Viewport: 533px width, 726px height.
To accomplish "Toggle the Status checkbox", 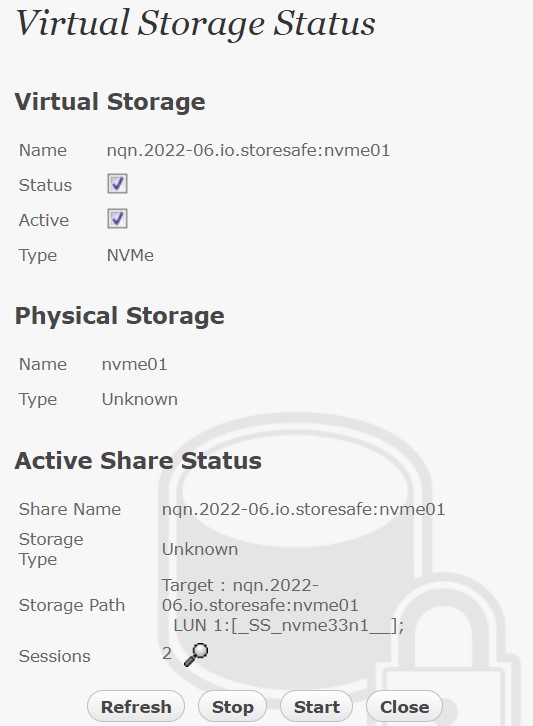I will tap(117, 184).
